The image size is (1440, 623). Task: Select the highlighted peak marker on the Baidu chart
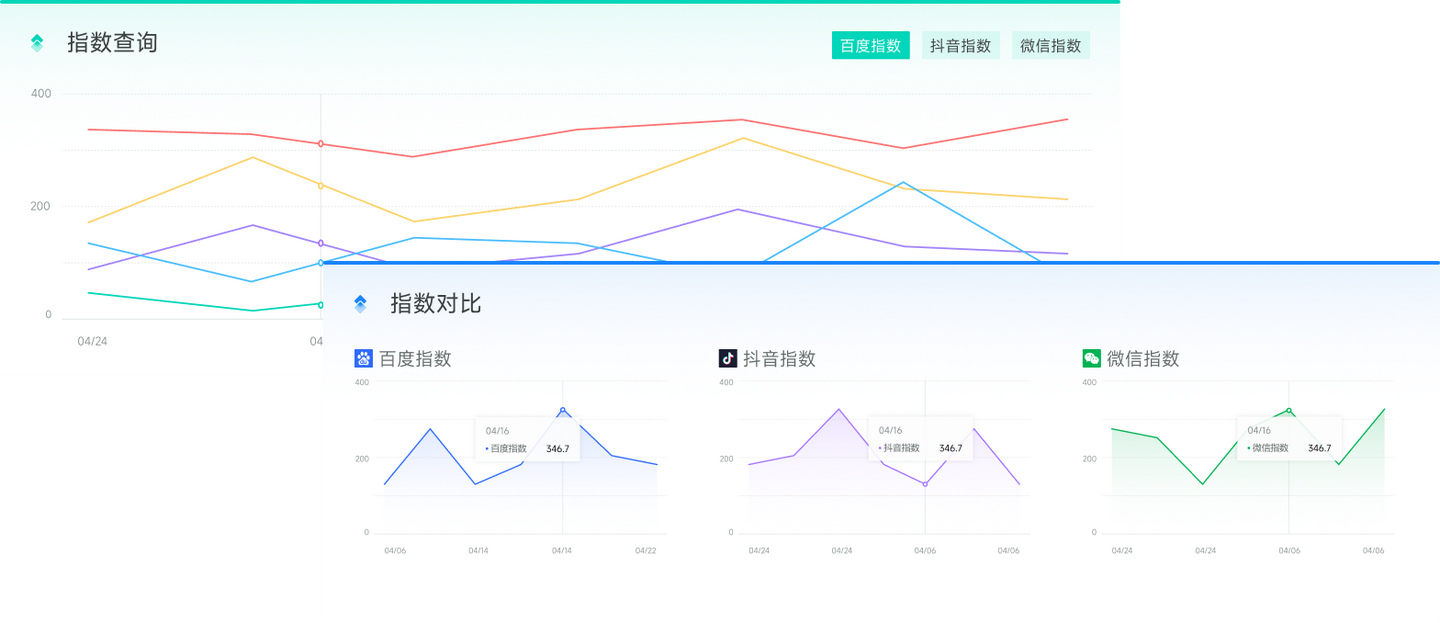click(563, 410)
